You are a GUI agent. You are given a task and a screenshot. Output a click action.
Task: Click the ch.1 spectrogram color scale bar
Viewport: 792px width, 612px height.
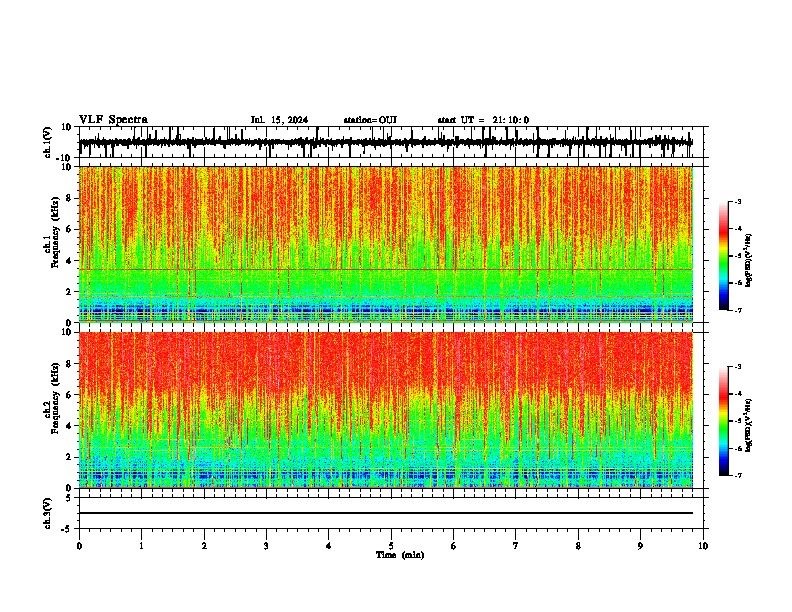coord(723,256)
